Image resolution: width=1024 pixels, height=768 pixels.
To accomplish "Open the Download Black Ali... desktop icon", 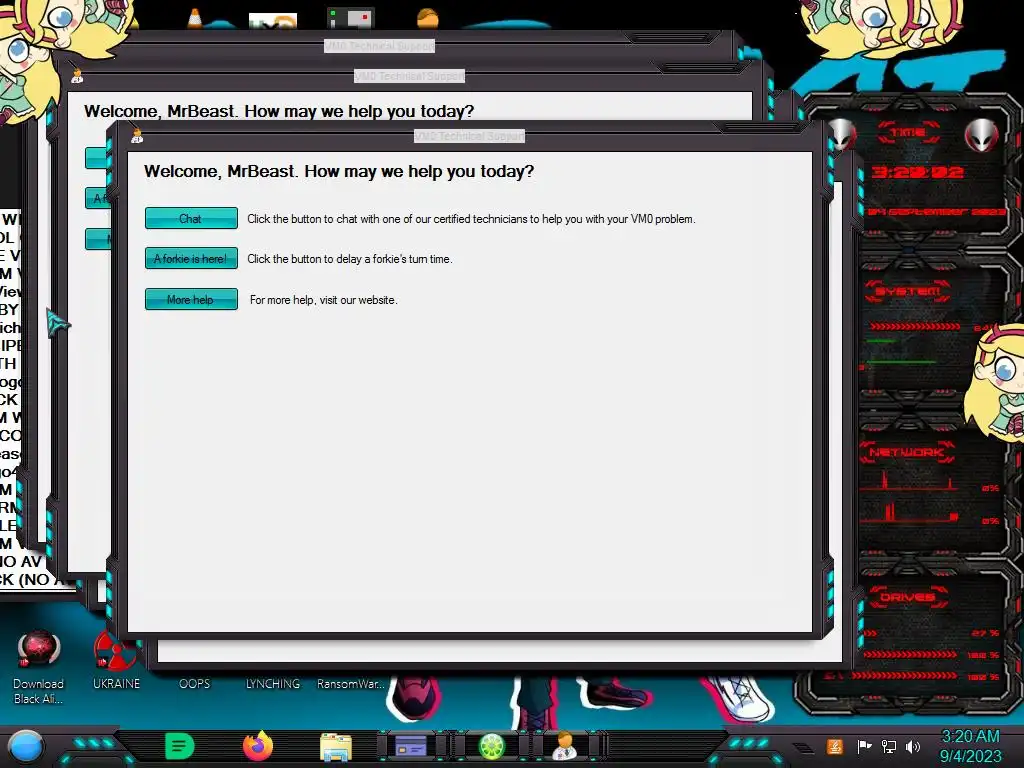I will [39, 667].
